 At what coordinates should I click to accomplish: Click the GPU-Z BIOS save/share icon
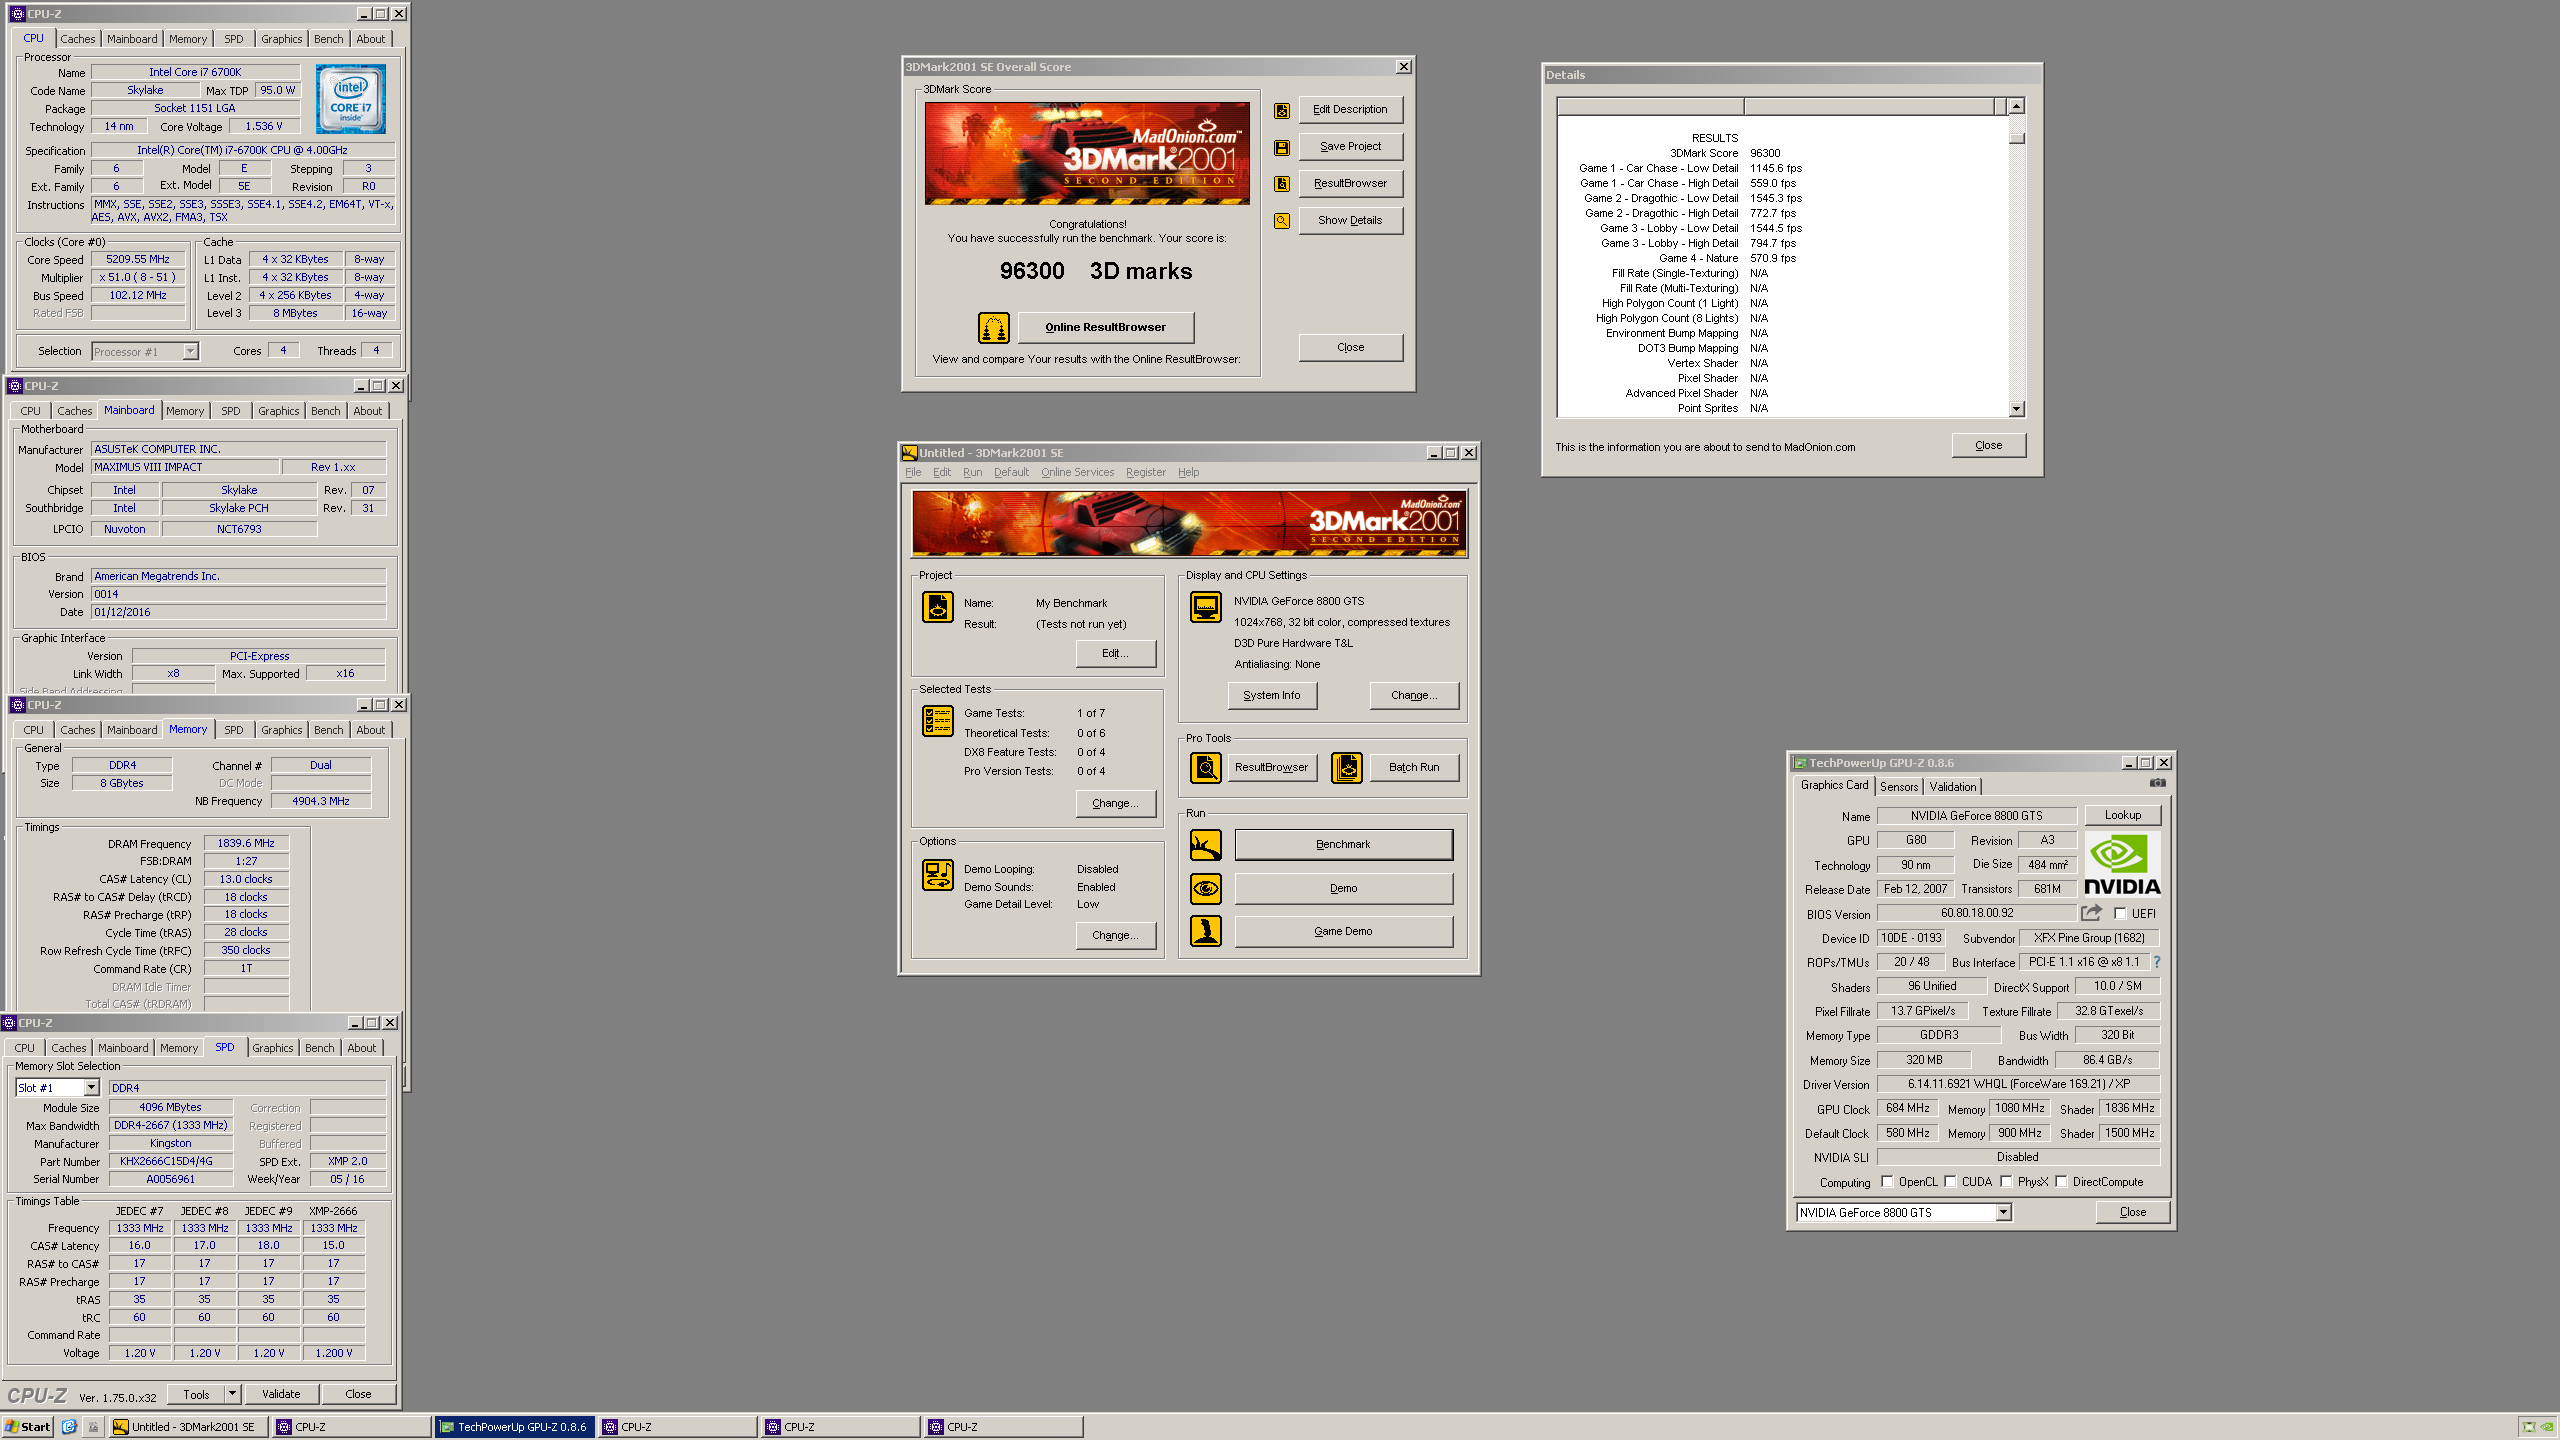coord(2090,913)
